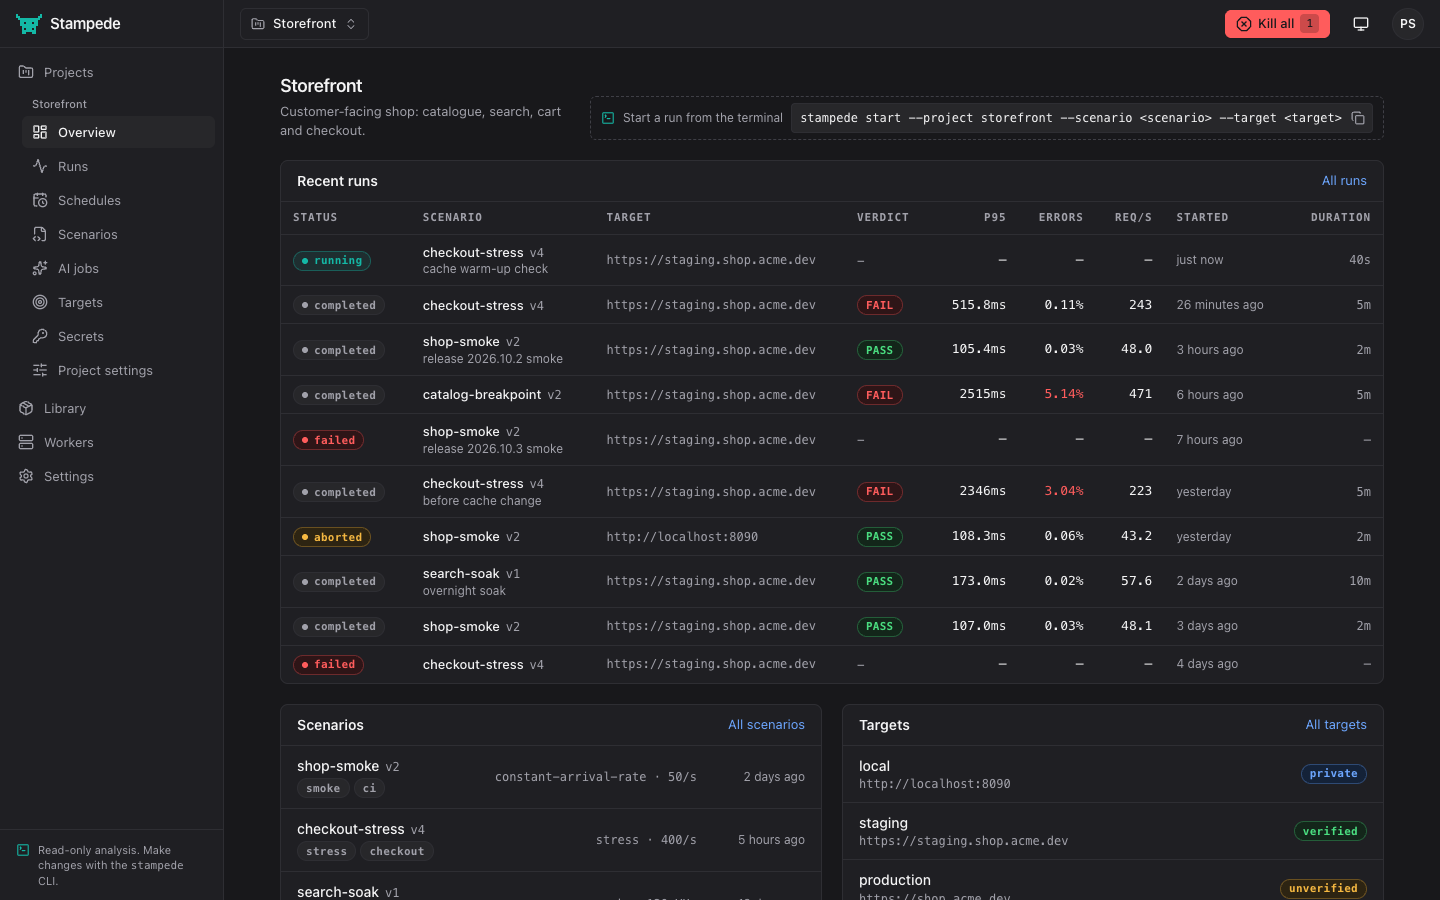Select the staging target card
Image resolution: width=1440 pixels, height=900 pixels.
click(1113, 831)
